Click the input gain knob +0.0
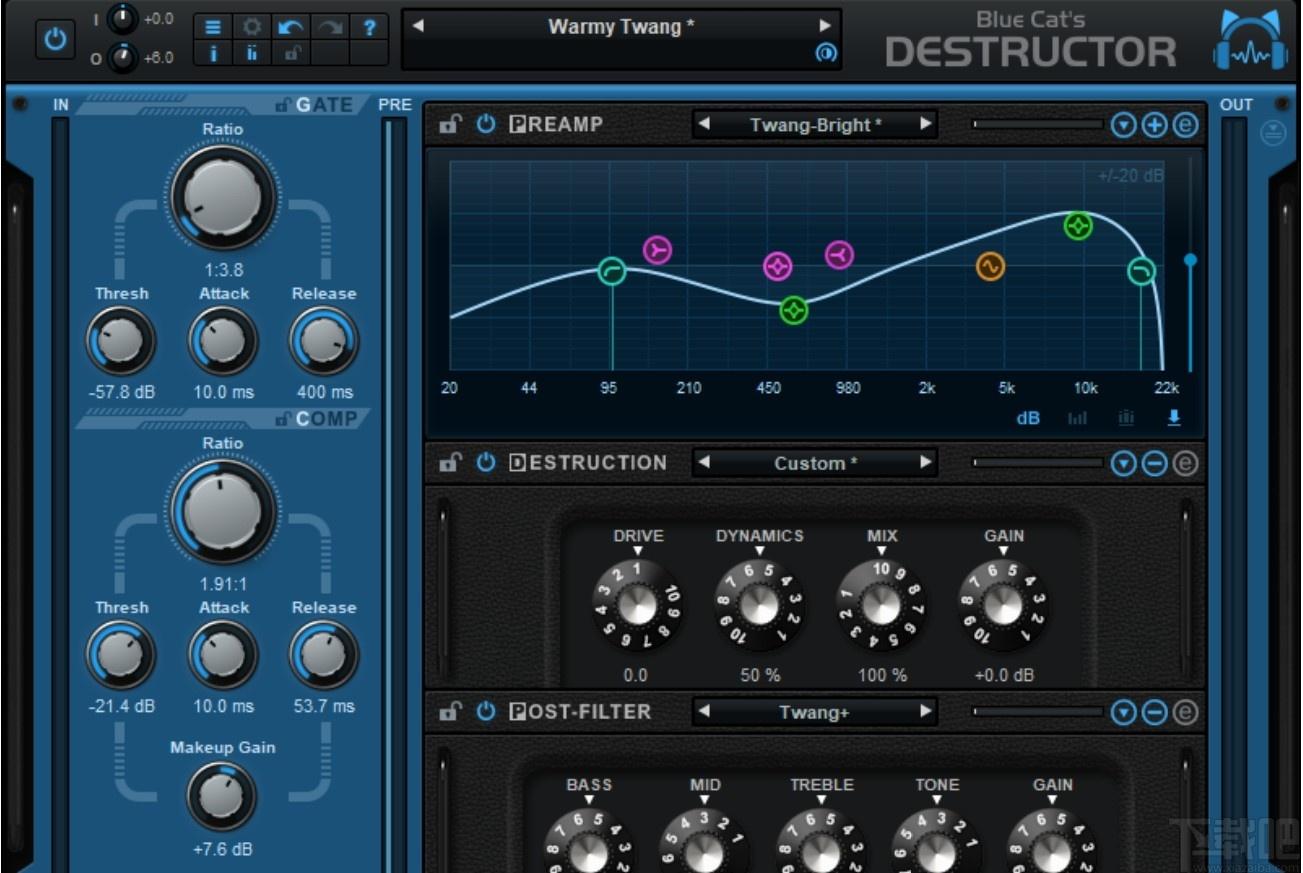The width and height of the screenshot is (1303, 873). (123, 18)
